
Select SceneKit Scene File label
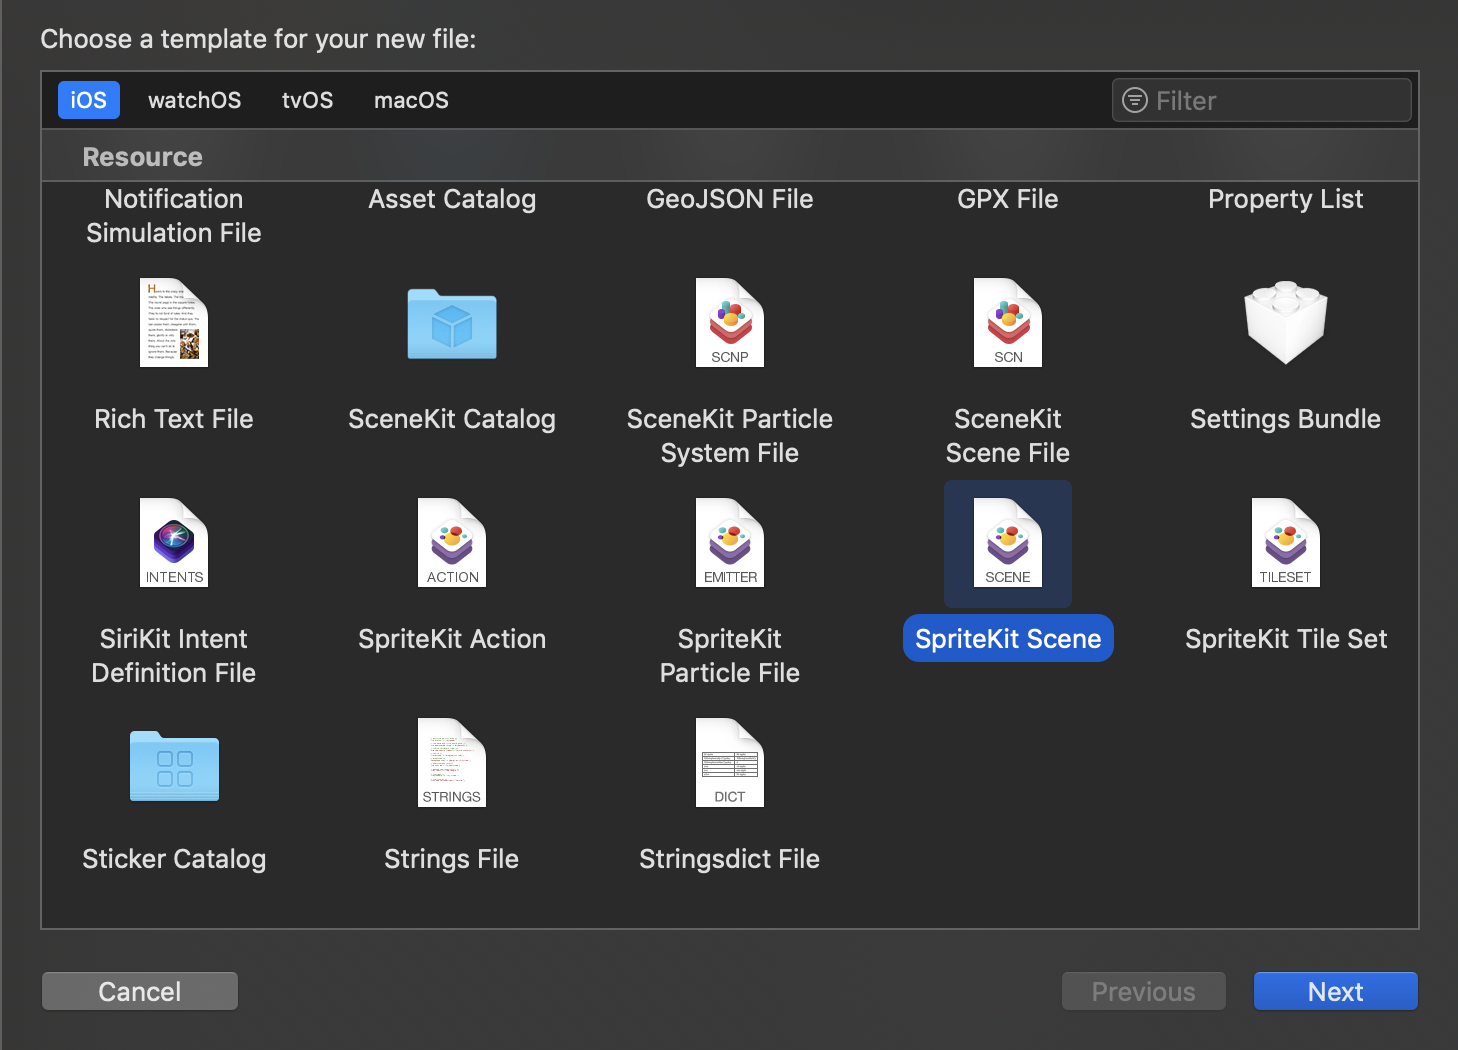[1008, 436]
